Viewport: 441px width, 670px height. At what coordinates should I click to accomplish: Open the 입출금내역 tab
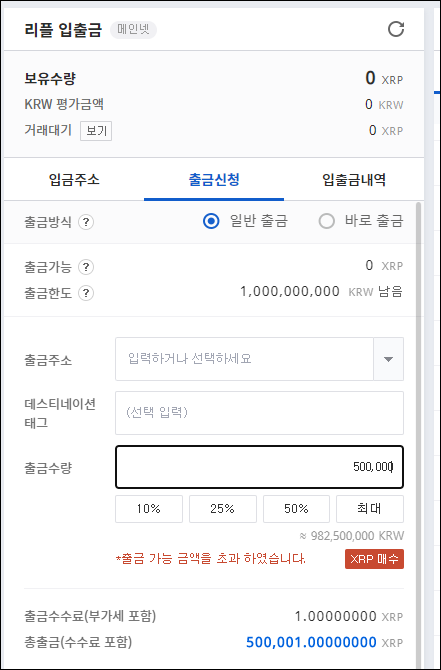click(354, 179)
